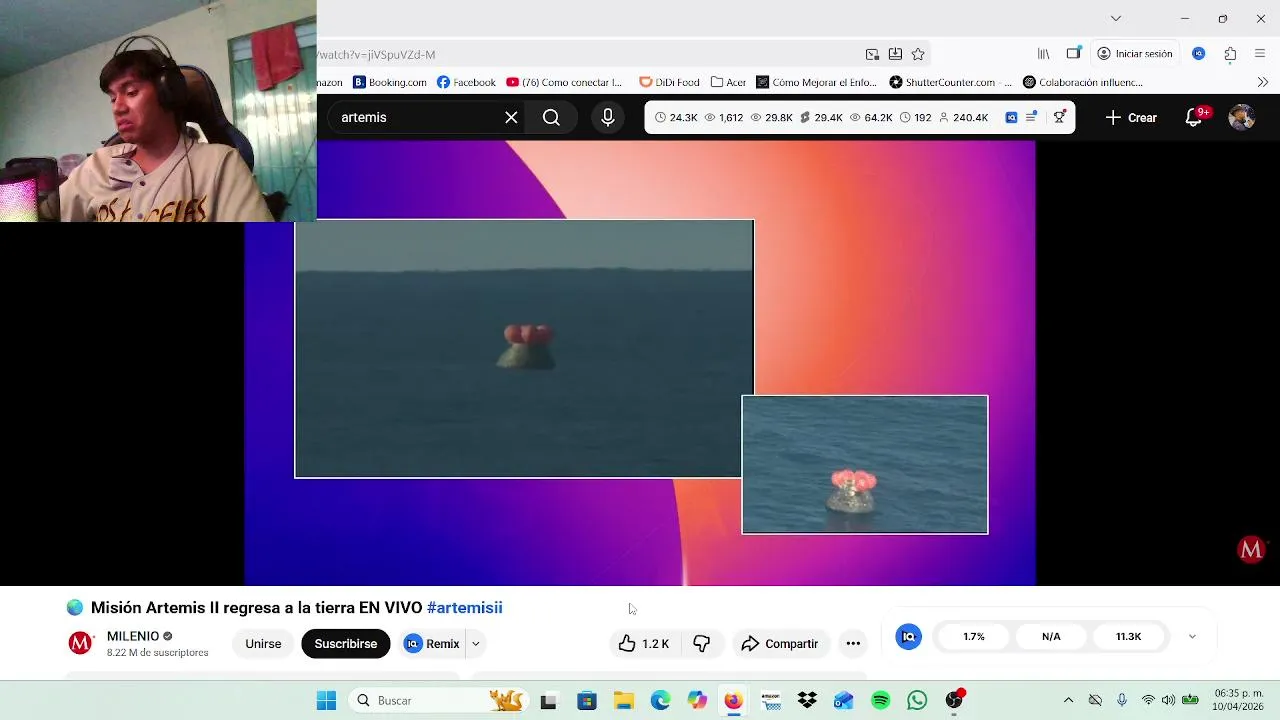This screenshot has width=1280, height=720.
Task: Open the DiDi Food bookmark
Action: (x=670, y=82)
